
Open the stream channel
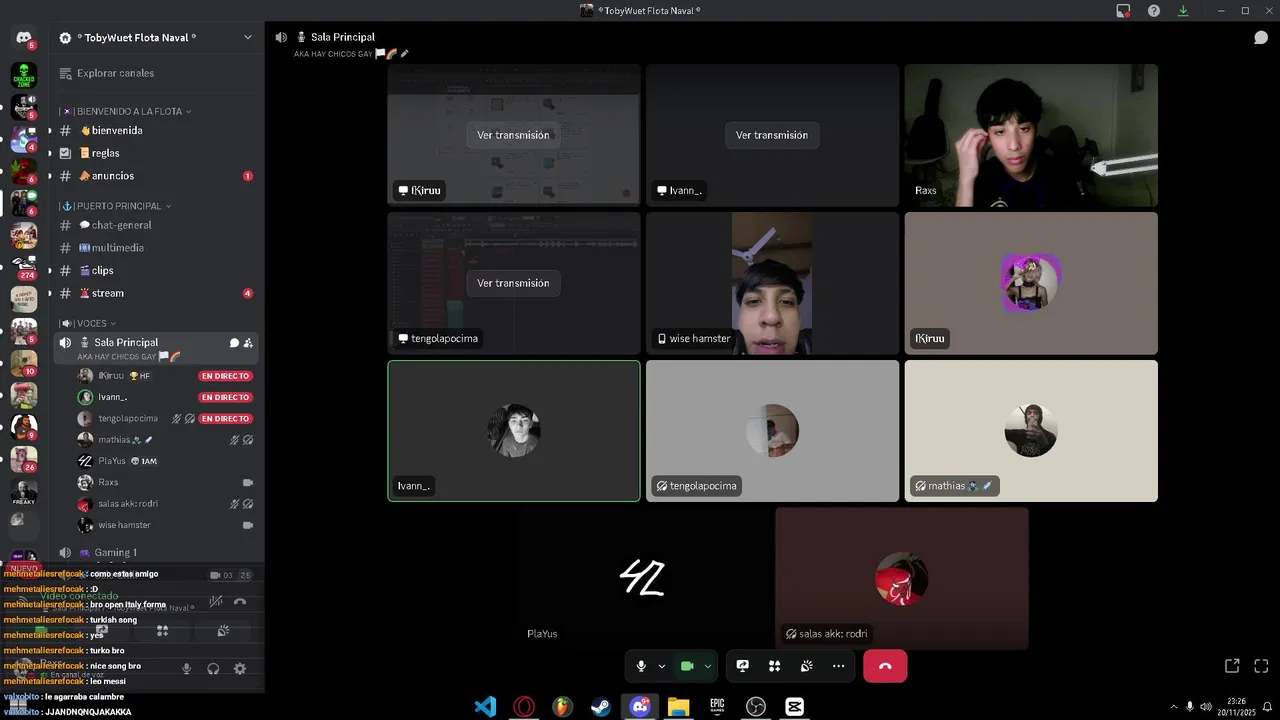pos(157,293)
